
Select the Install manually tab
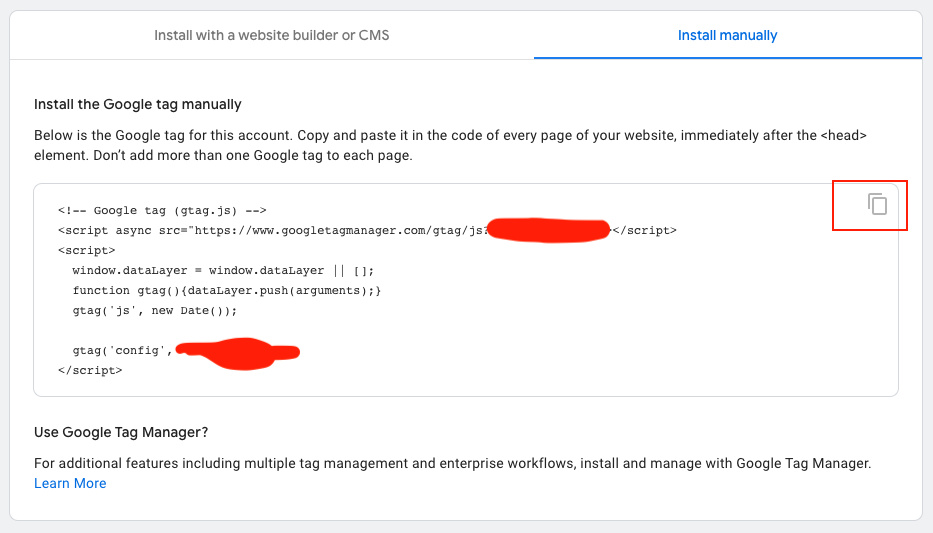click(x=727, y=35)
